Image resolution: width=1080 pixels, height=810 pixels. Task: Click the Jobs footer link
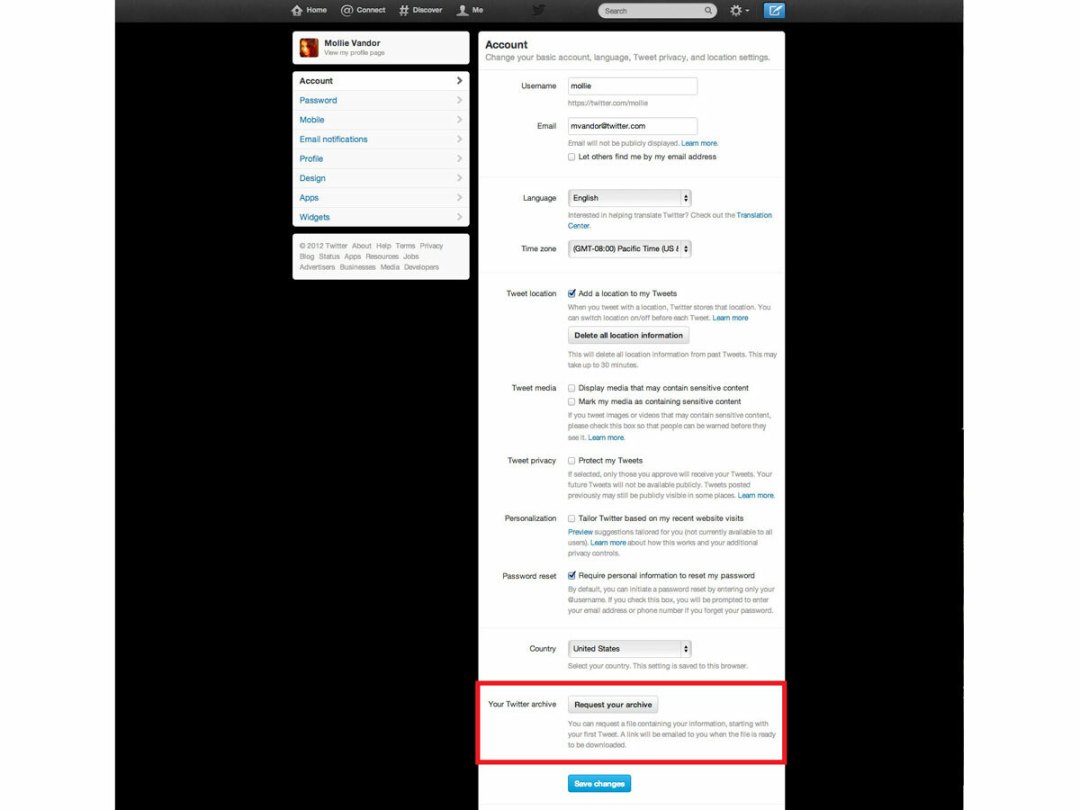pyautogui.click(x=411, y=256)
